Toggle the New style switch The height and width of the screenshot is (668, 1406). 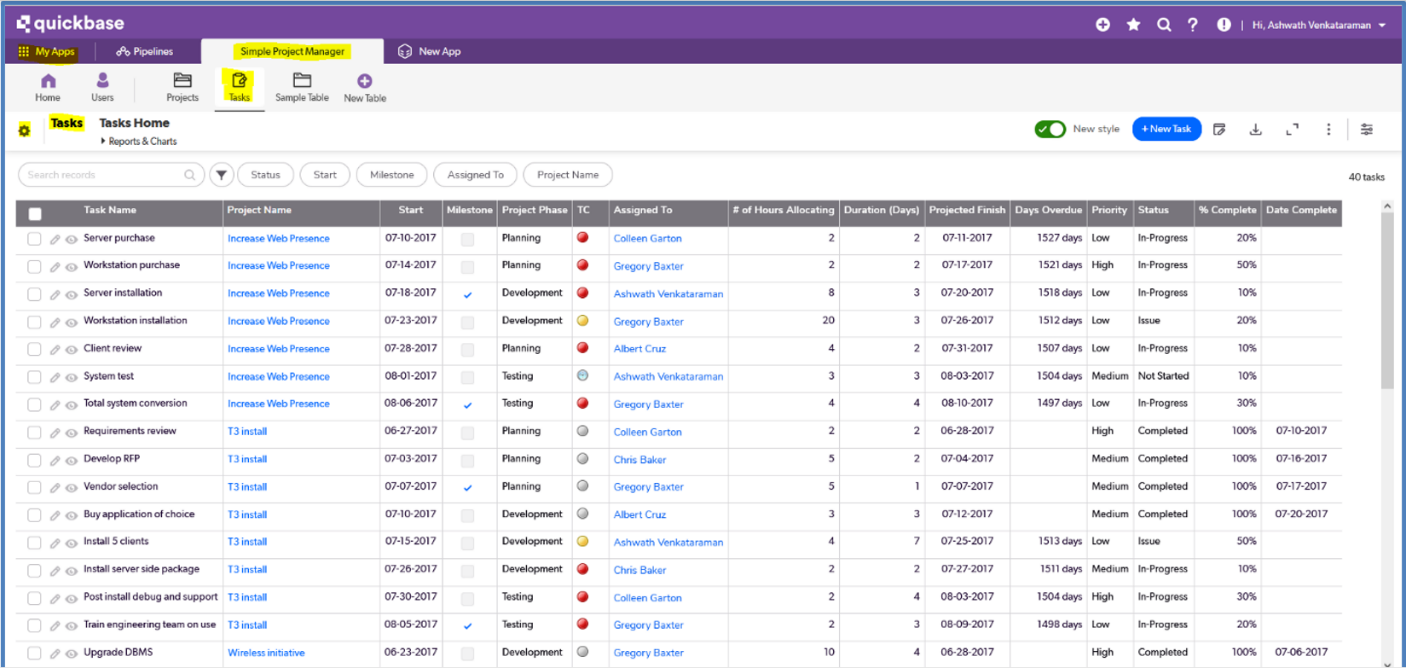point(1050,129)
